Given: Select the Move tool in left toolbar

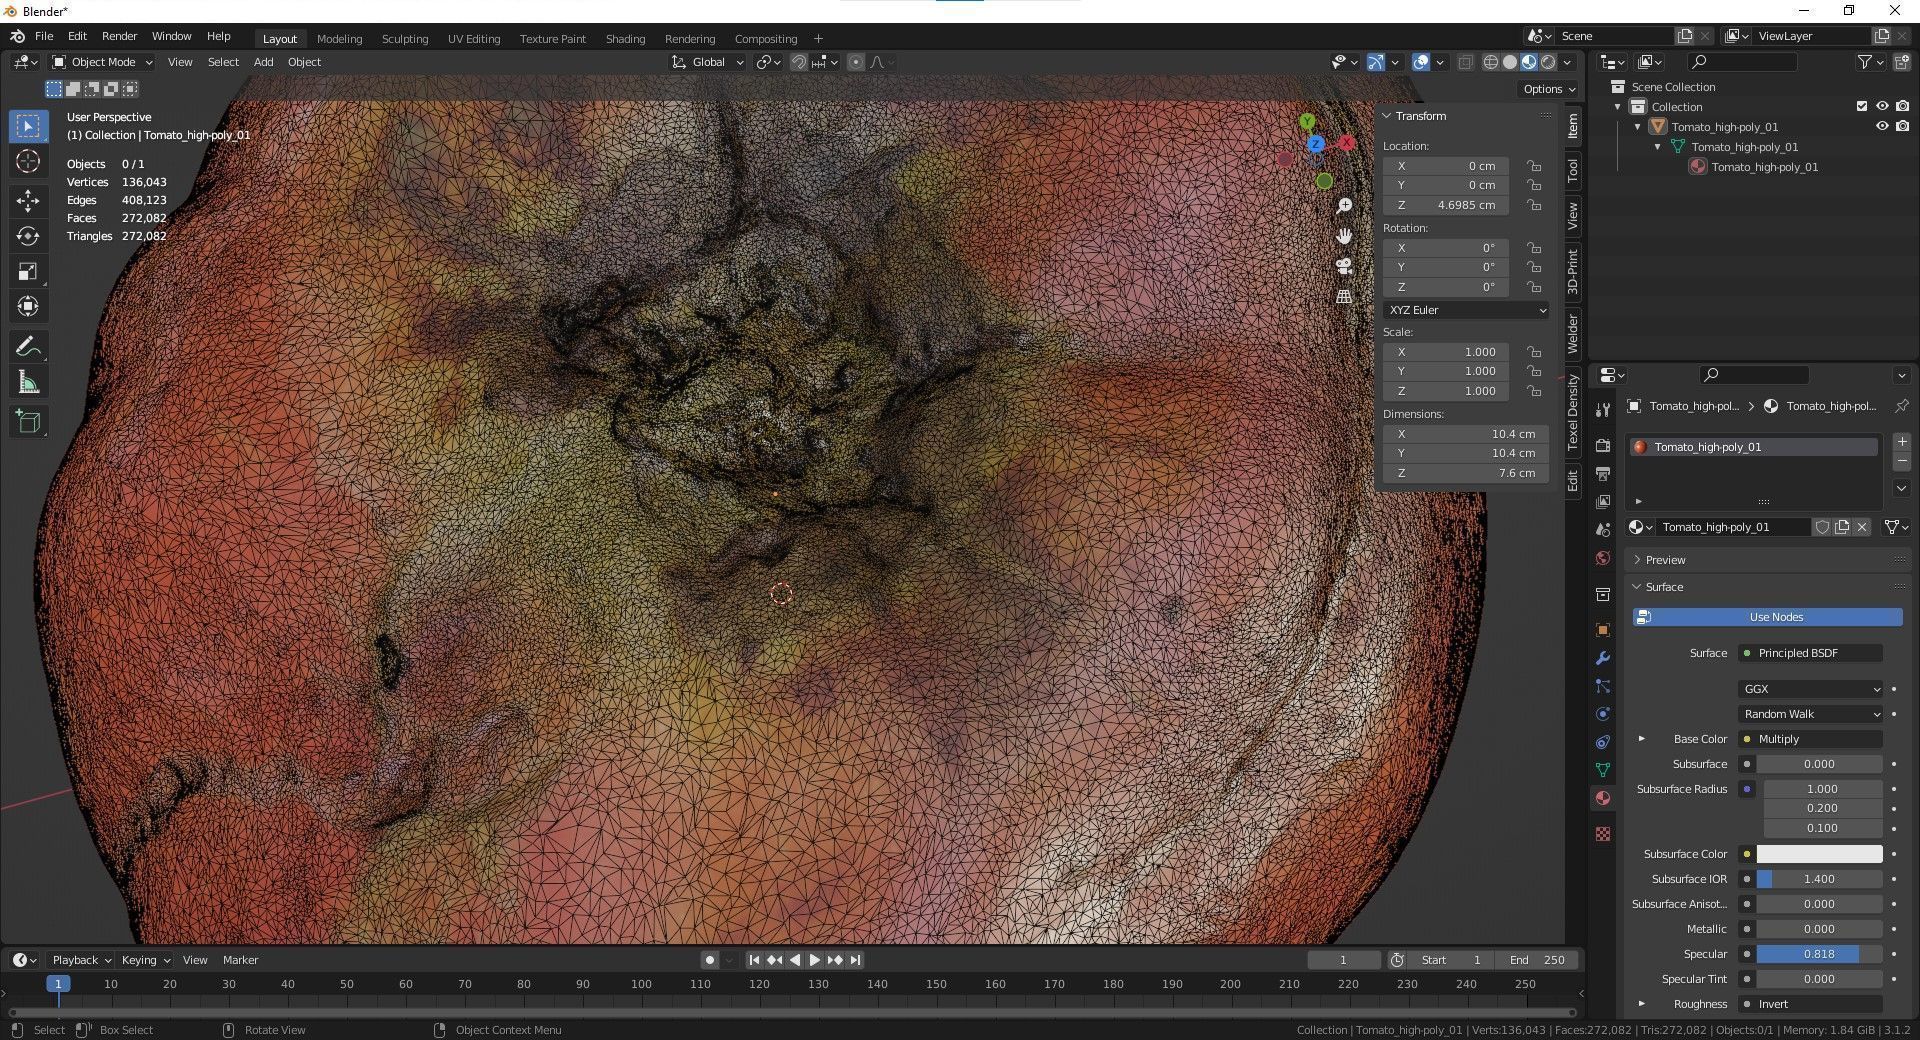Looking at the screenshot, I should tap(28, 201).
